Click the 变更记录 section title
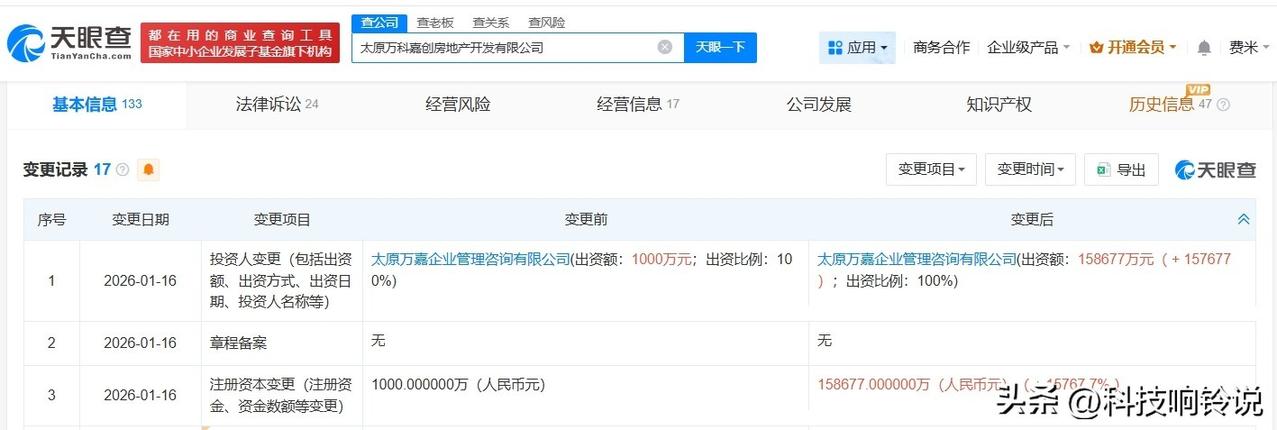The width and height of the screenshot is (1277, 430). tap(55, 170)
